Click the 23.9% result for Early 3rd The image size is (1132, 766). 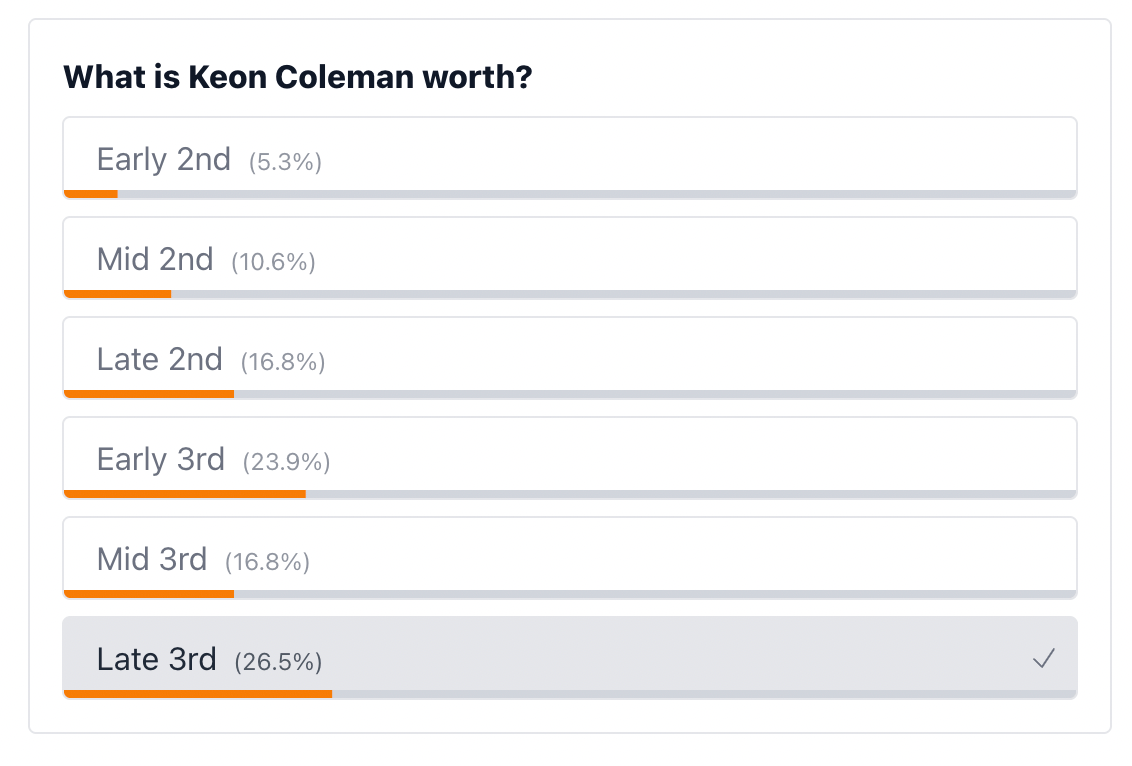286,462
